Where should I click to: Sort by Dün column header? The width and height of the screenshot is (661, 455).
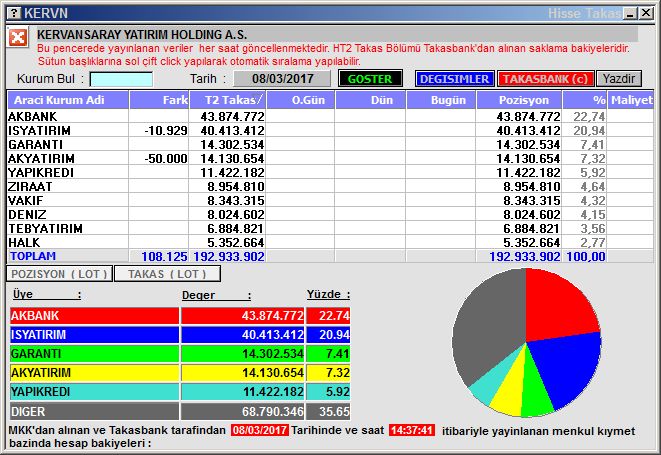pos(371,100)
